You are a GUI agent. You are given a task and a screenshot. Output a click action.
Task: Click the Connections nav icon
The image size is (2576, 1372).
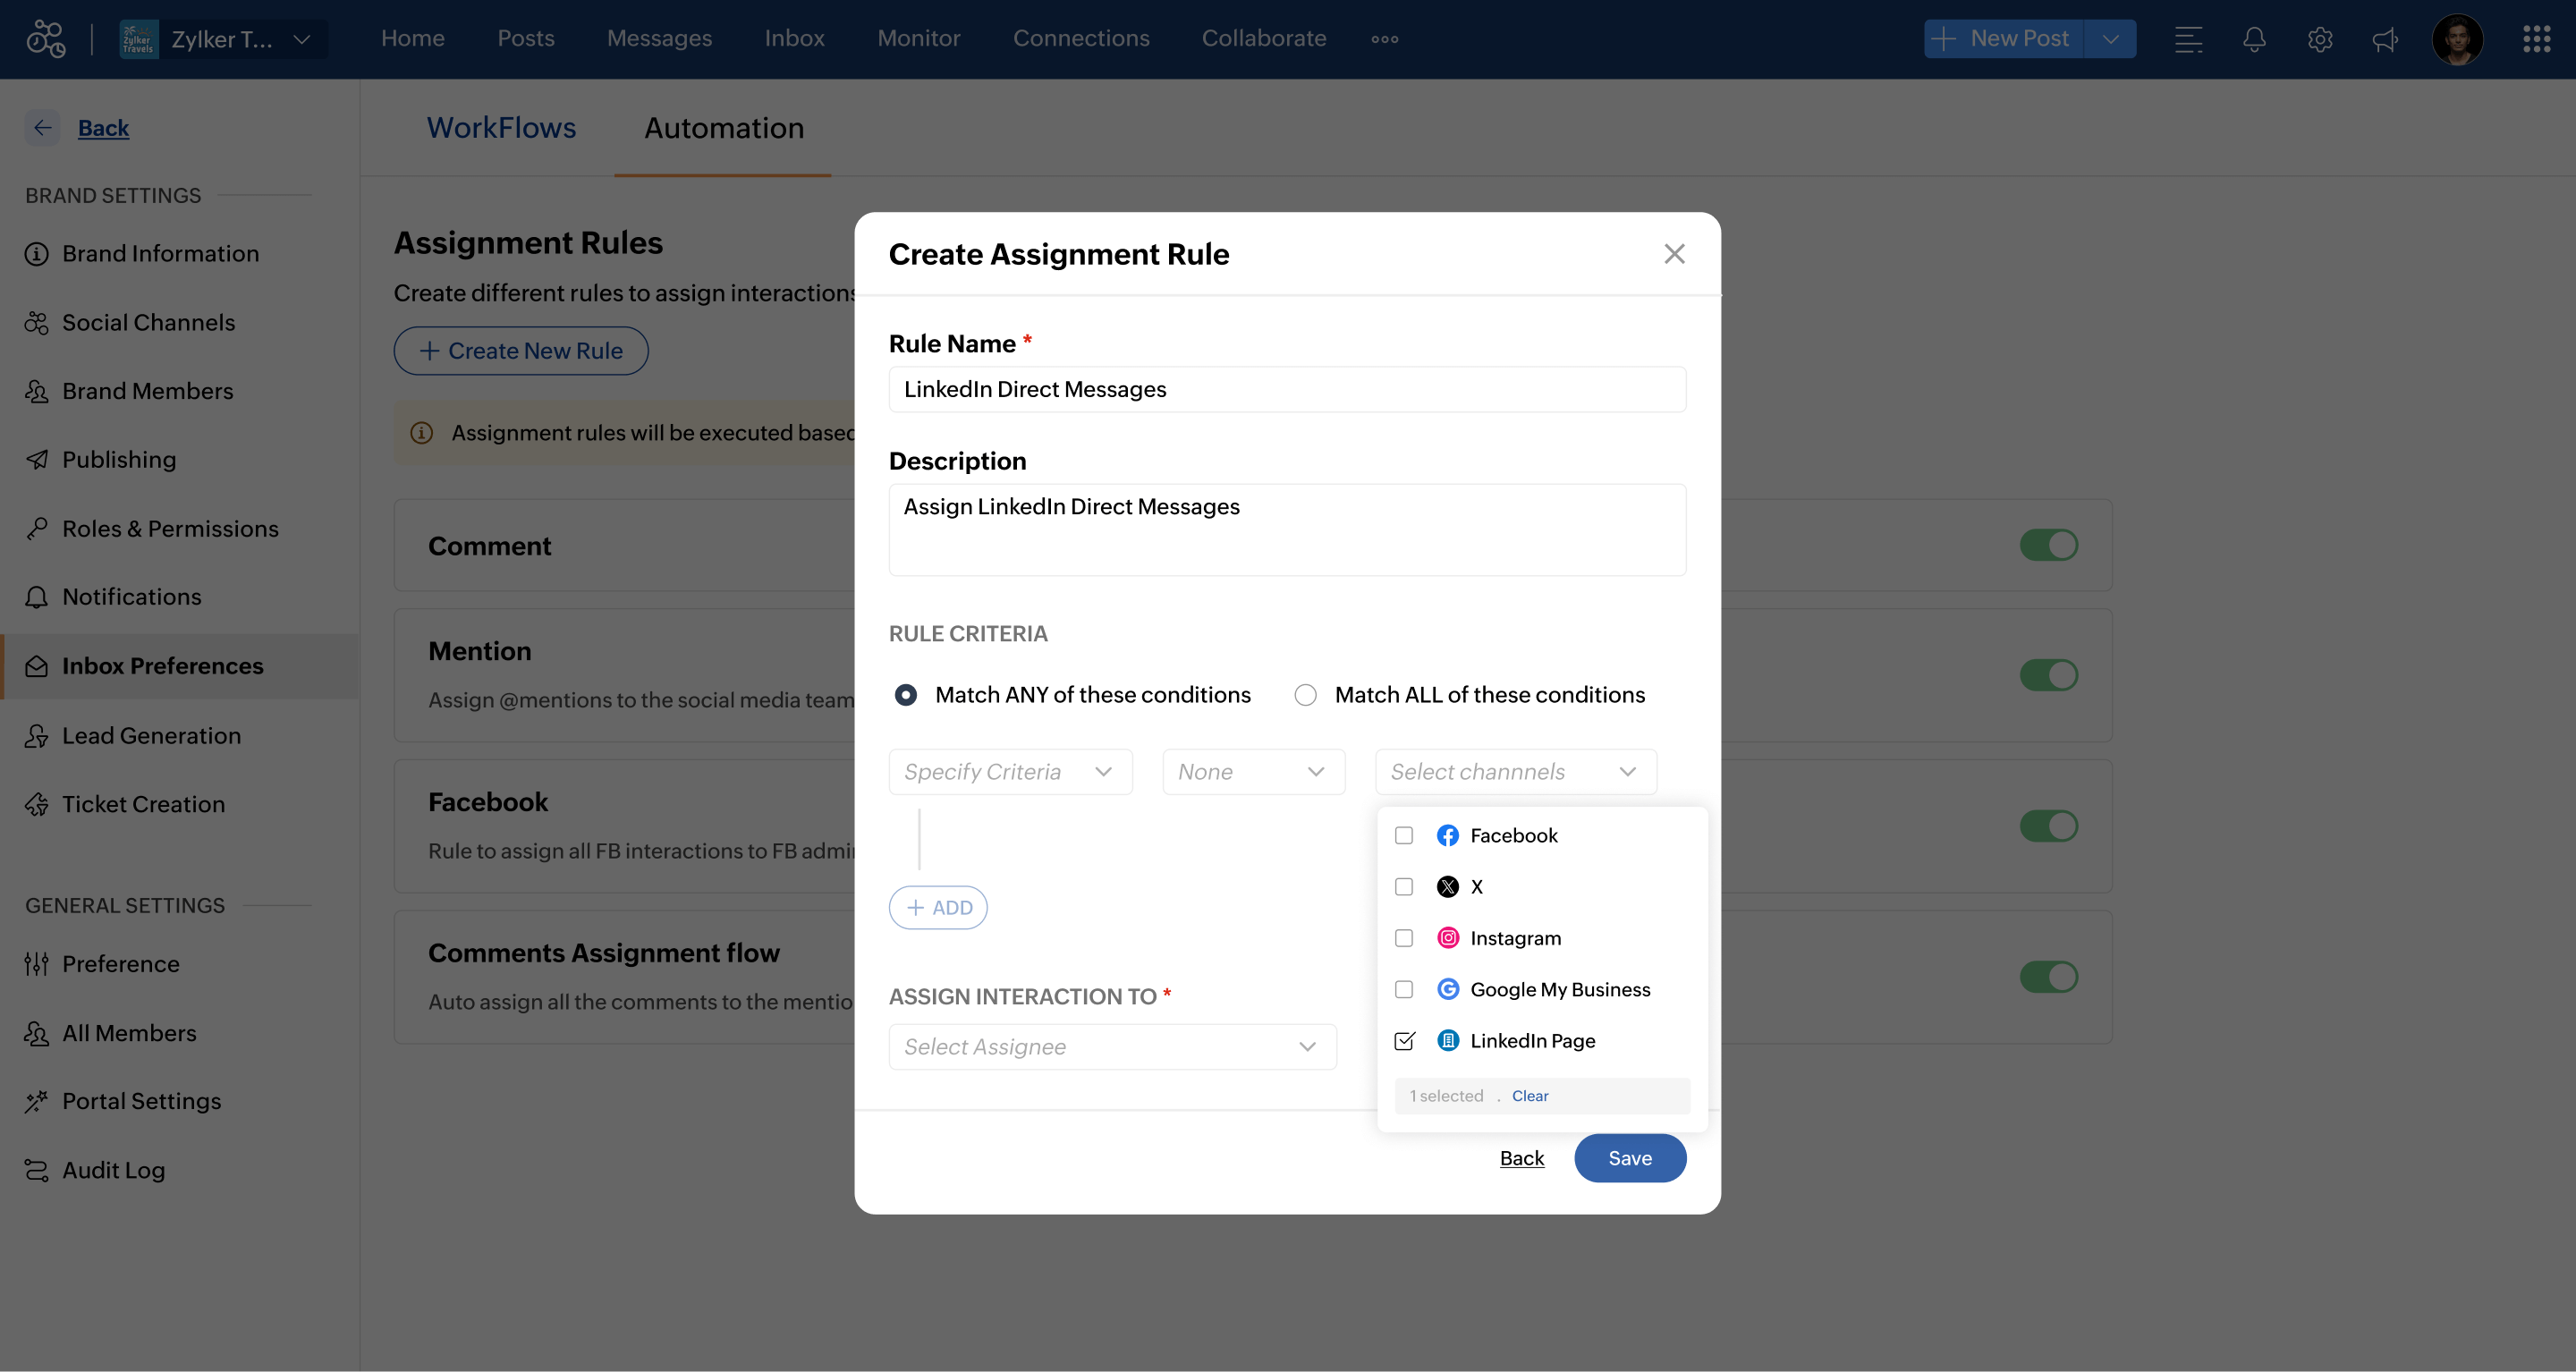[1080, 38]
